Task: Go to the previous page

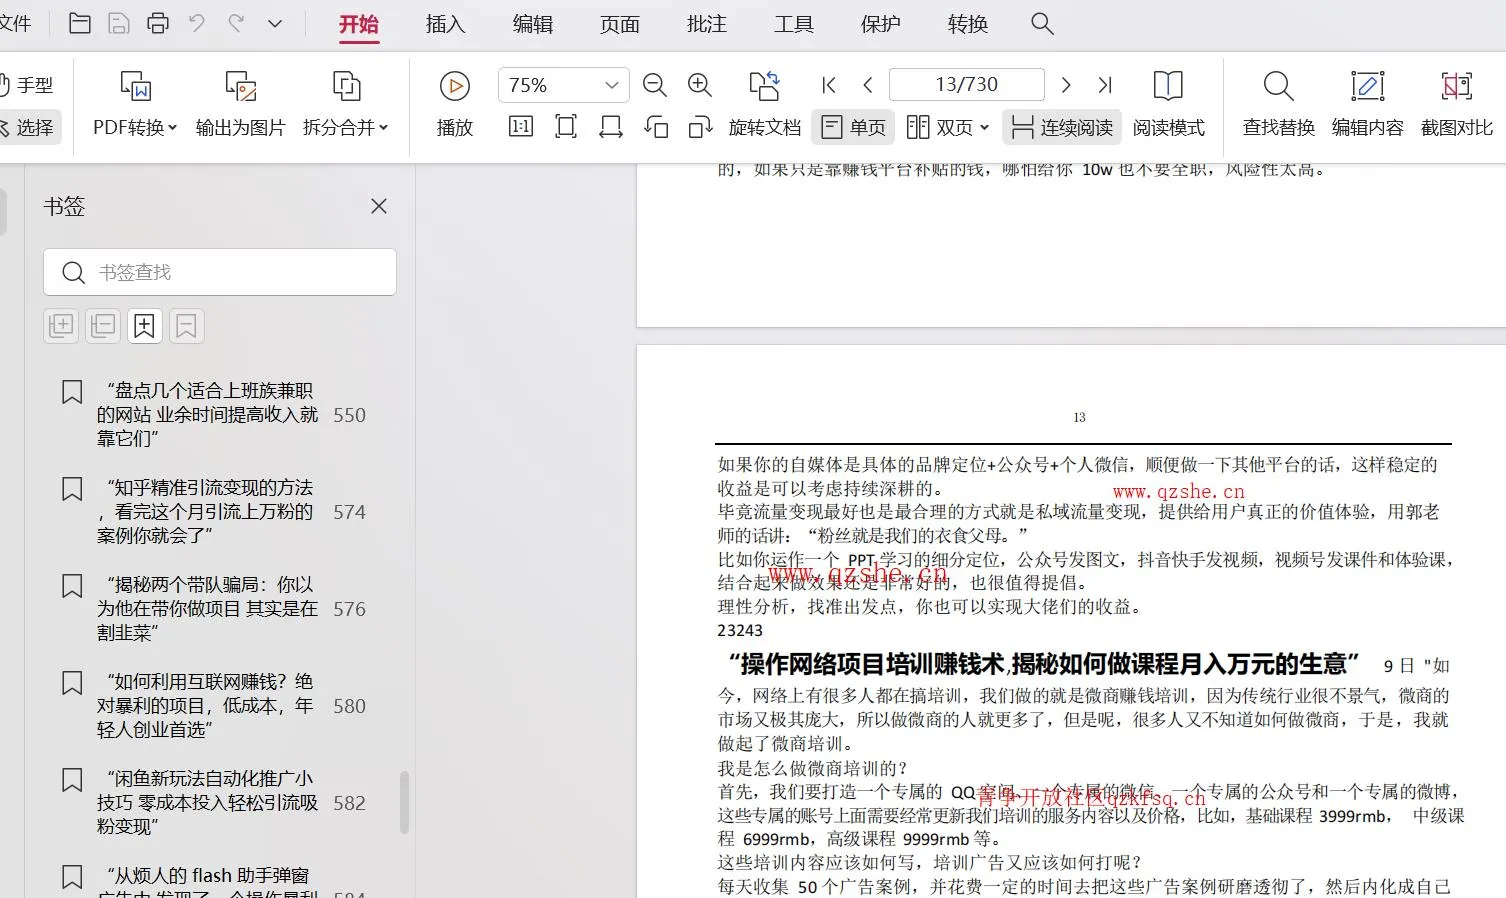Action: [x=867, y=85]
